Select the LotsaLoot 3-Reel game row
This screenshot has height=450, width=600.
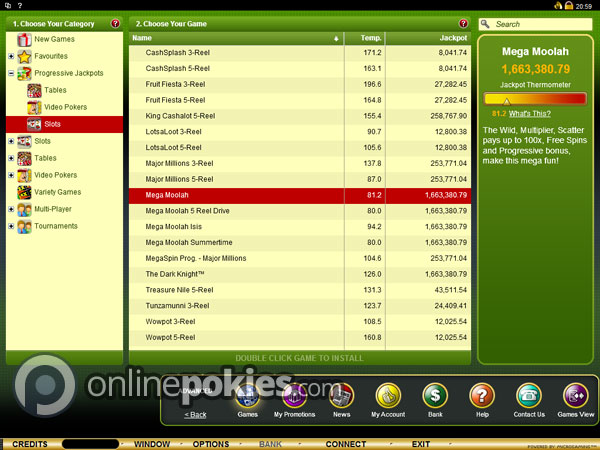click(300, 132)
